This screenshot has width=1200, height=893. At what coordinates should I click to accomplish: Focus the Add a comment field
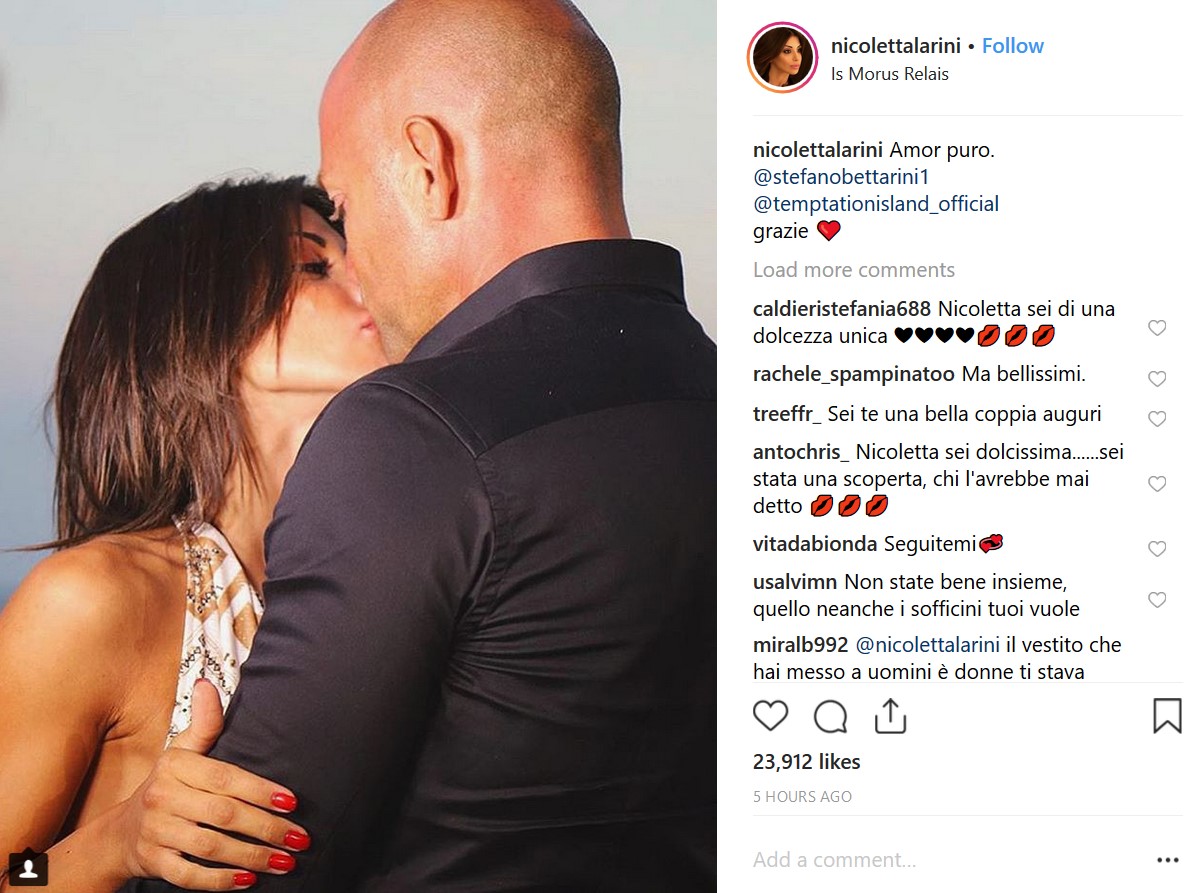(x=940, y=860)
